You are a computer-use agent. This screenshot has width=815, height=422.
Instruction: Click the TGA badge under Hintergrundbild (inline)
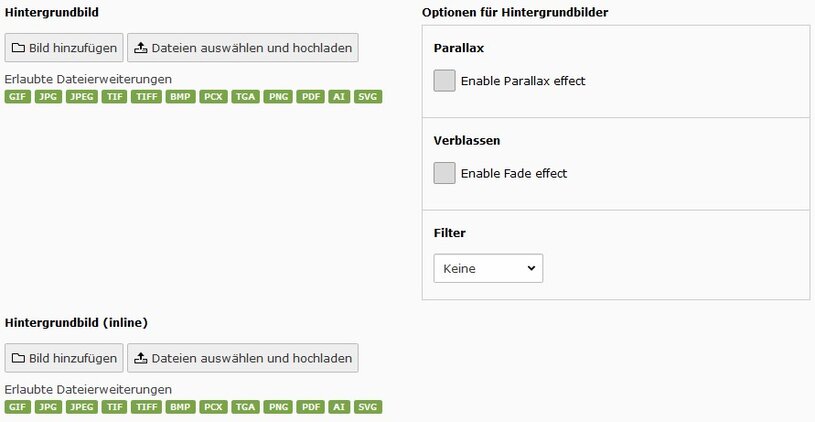coord(245,407)
